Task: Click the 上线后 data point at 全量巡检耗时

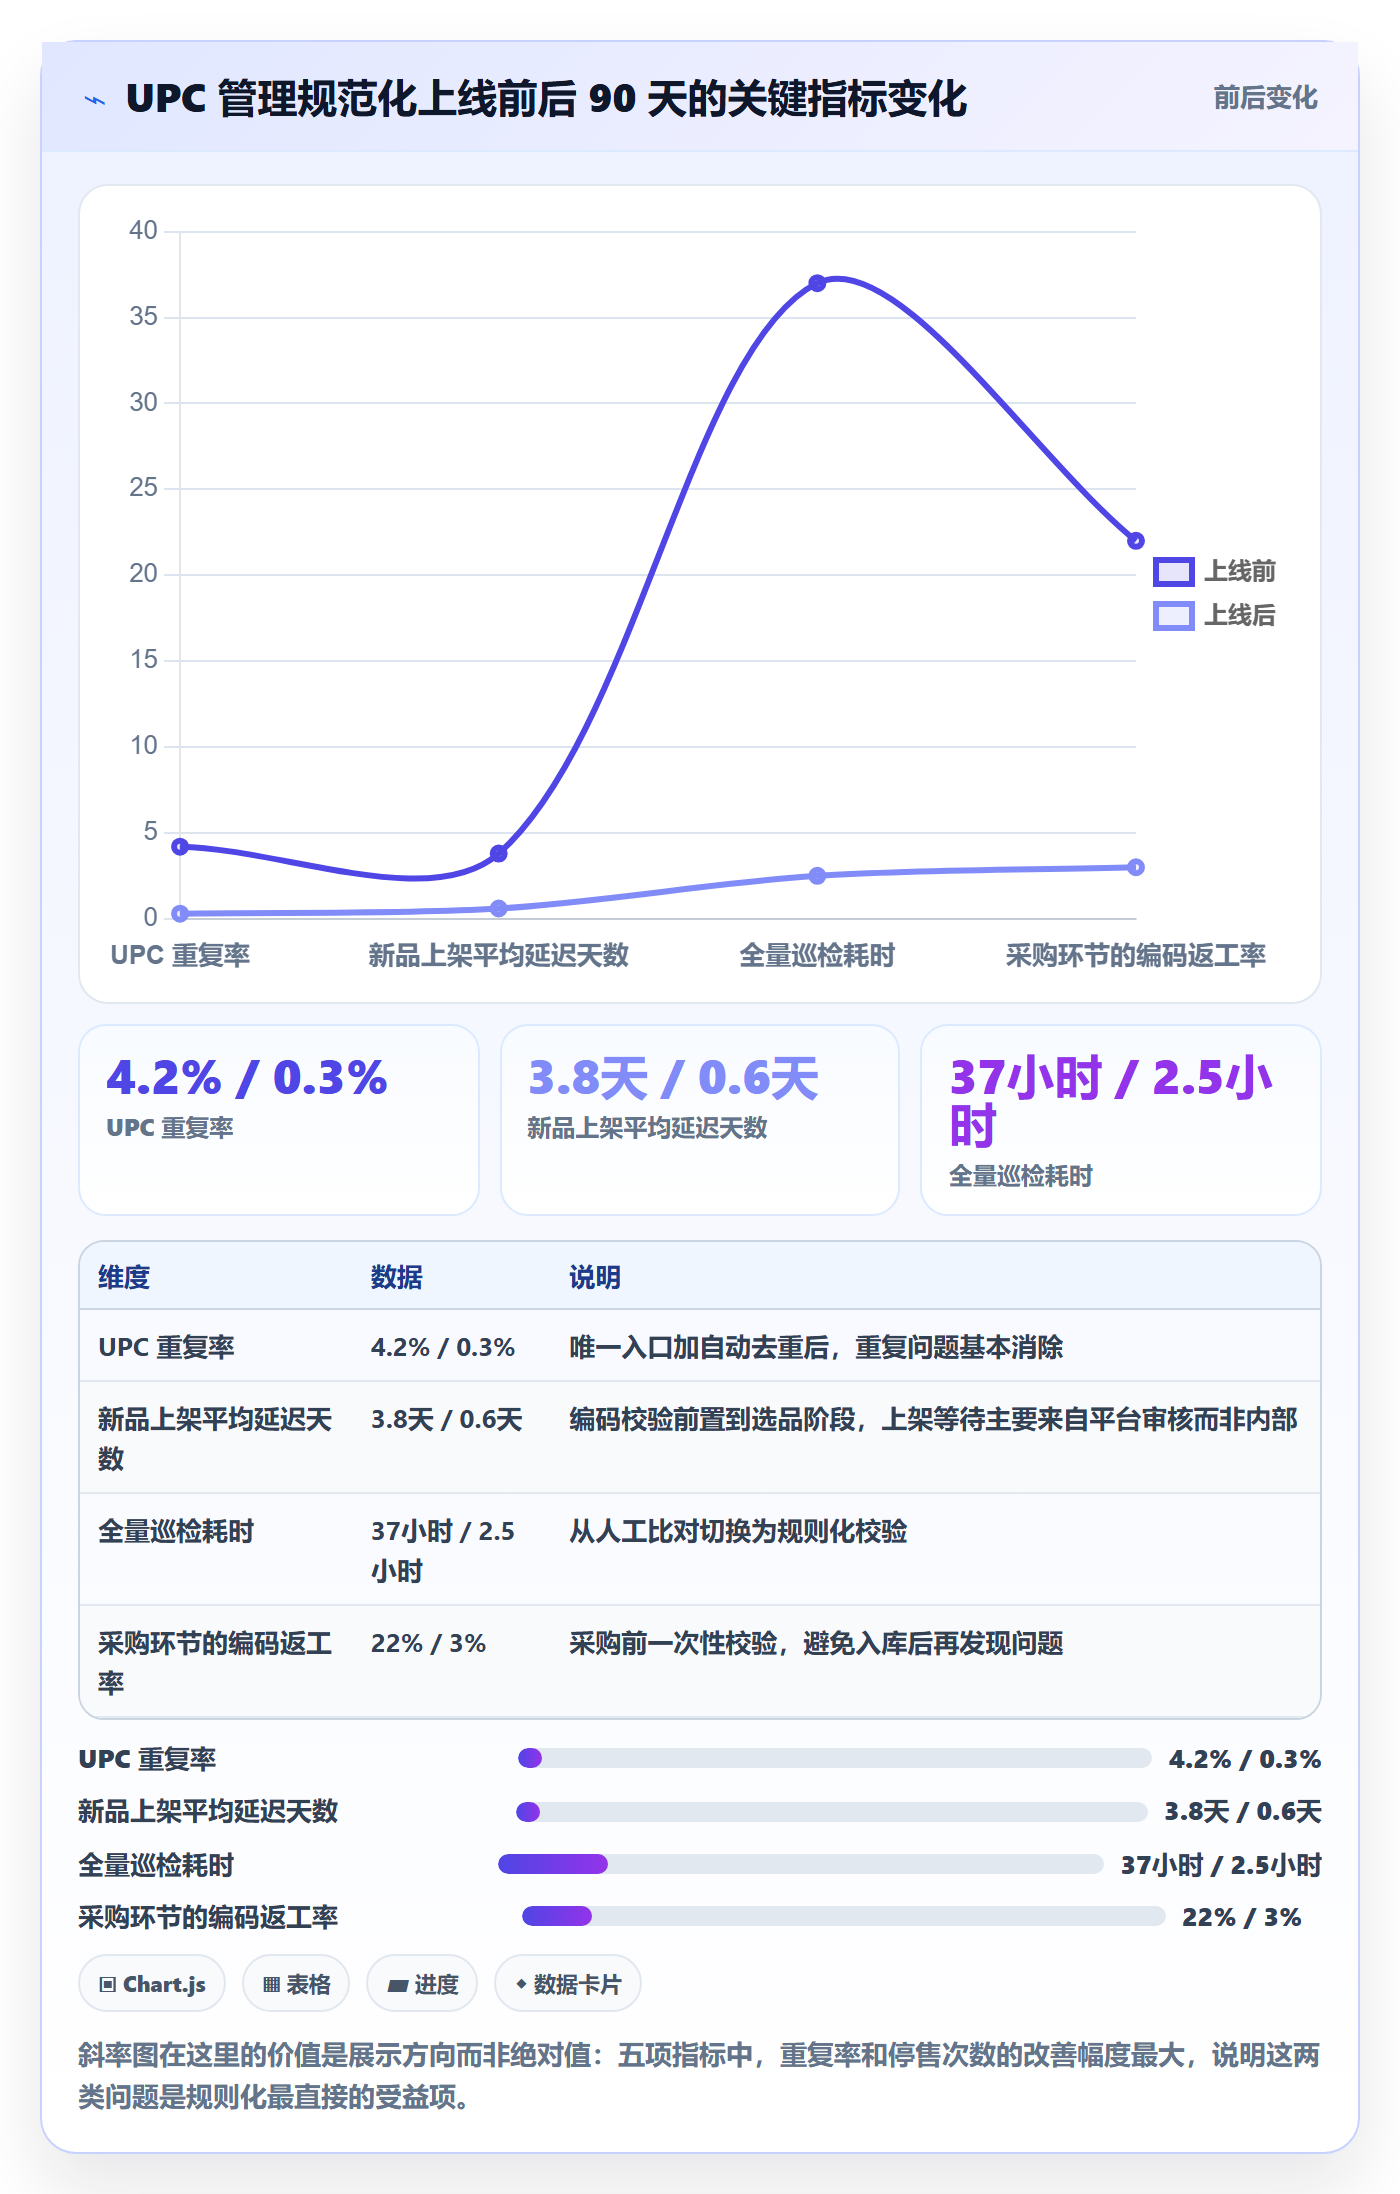Action: [x=817, y=875]
